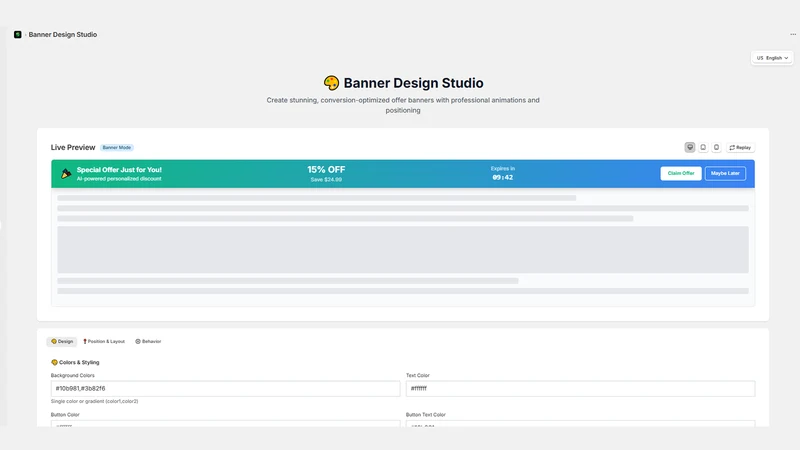Switch to the Behavior tab
Screen dimensions: 800x450
pyautogui.click(x=148, y=341)
